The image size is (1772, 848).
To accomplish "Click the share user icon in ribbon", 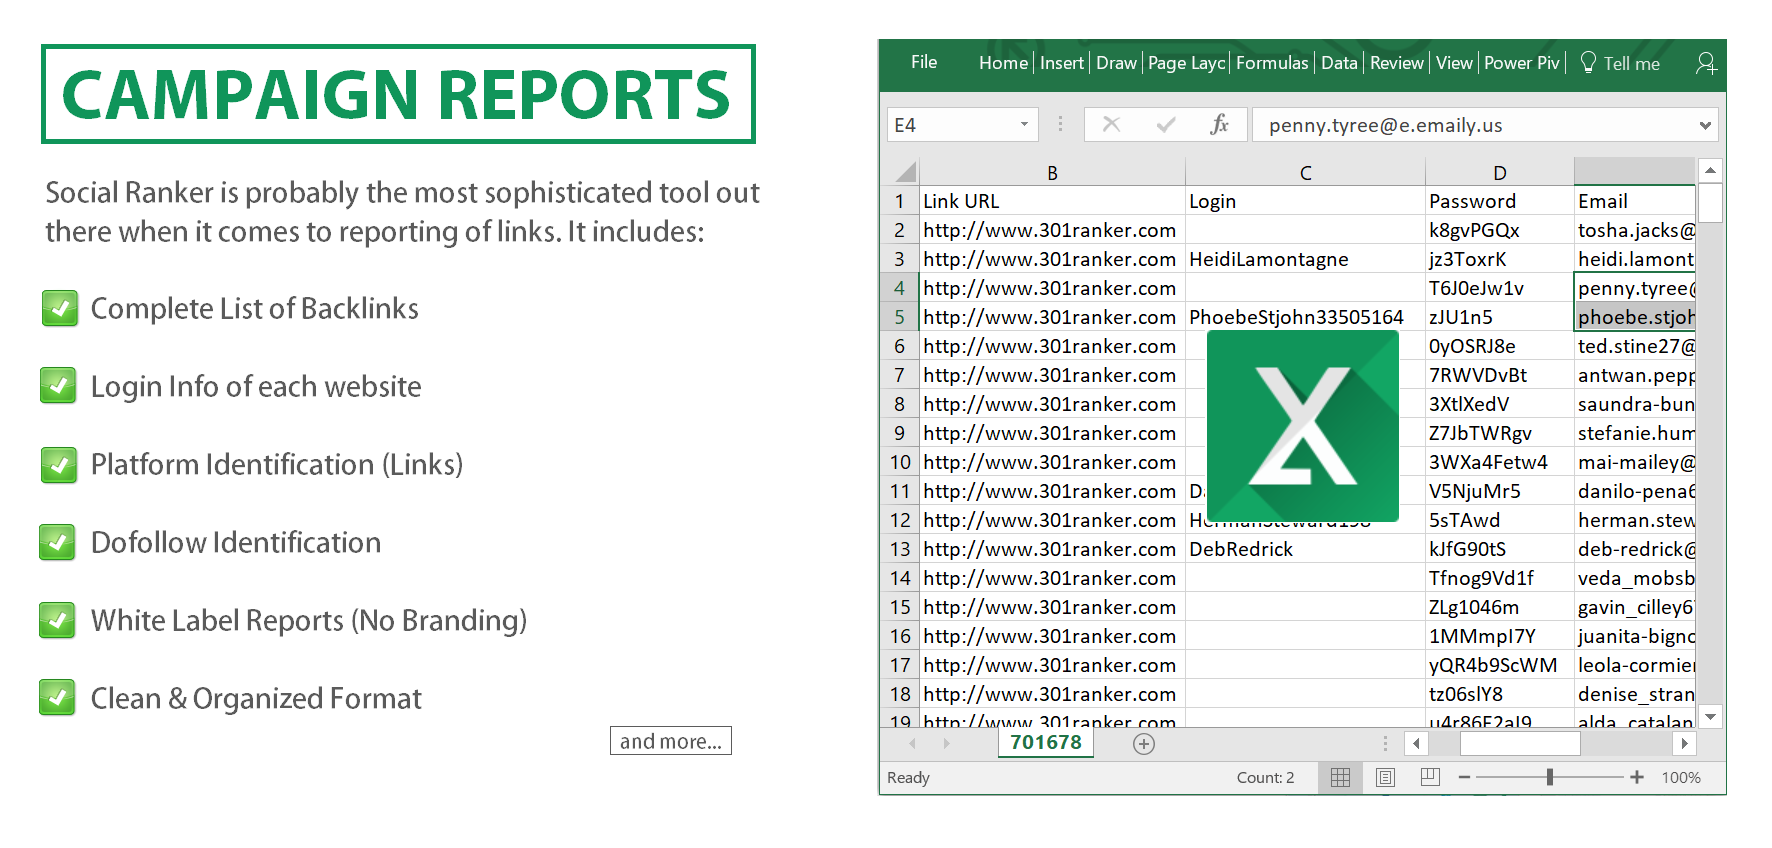I will tap(1706, 64).
